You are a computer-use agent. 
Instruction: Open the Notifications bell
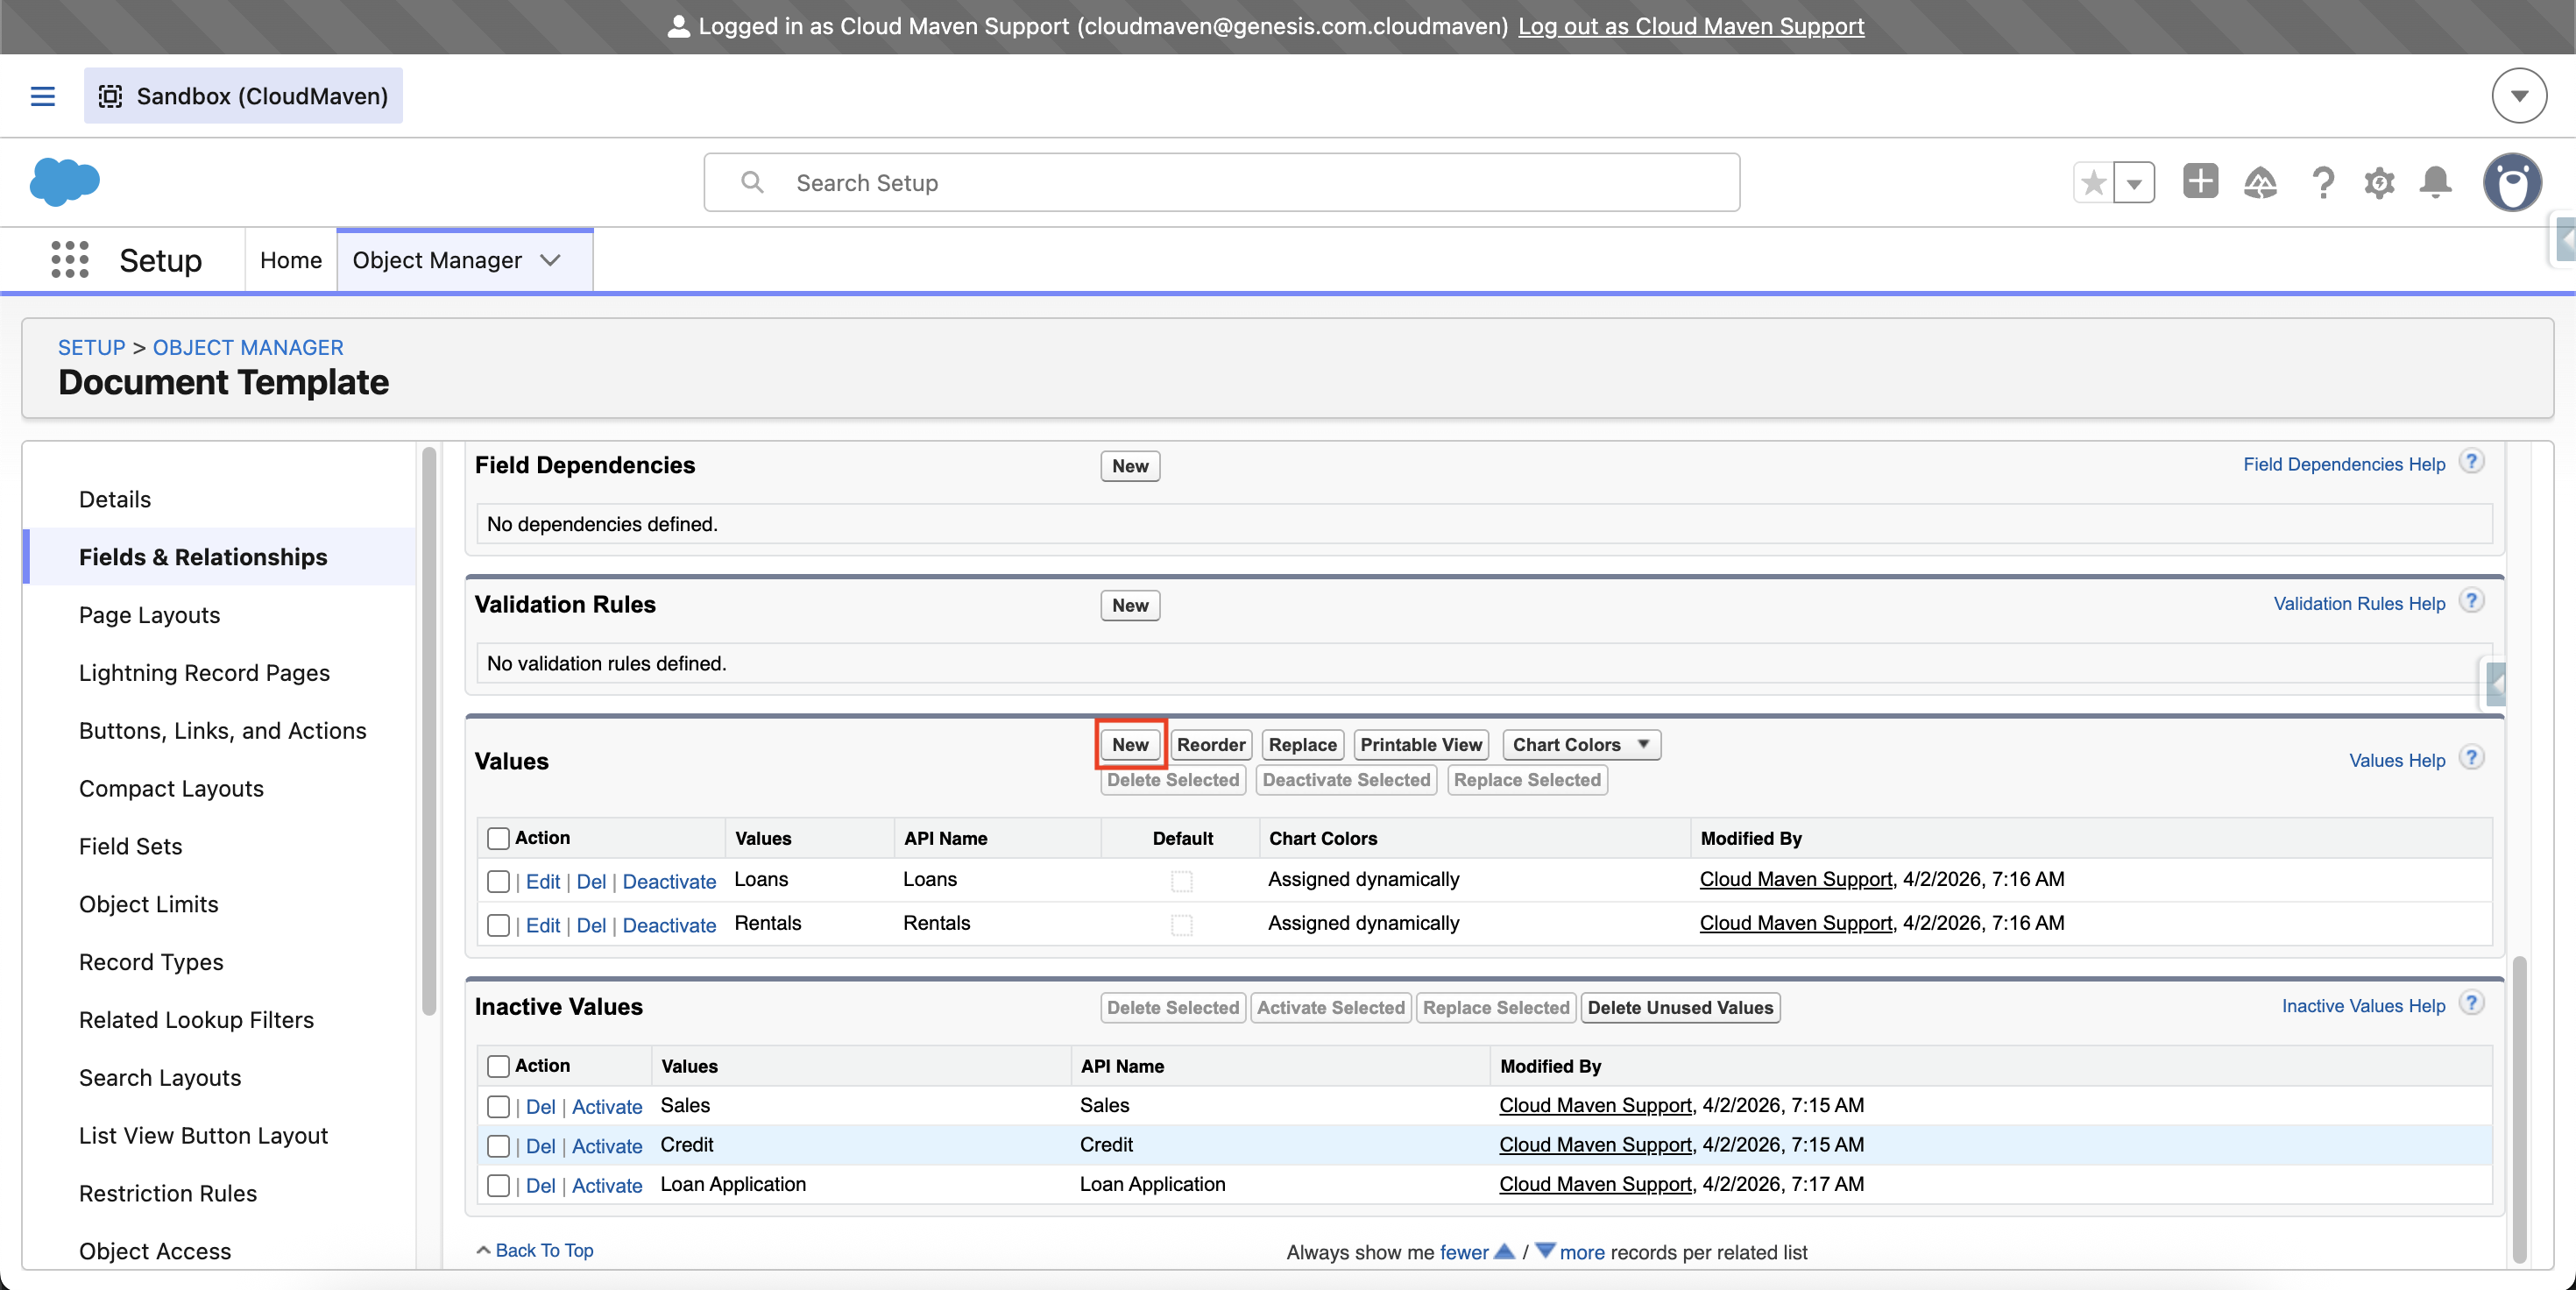(x=2435, y=183)
